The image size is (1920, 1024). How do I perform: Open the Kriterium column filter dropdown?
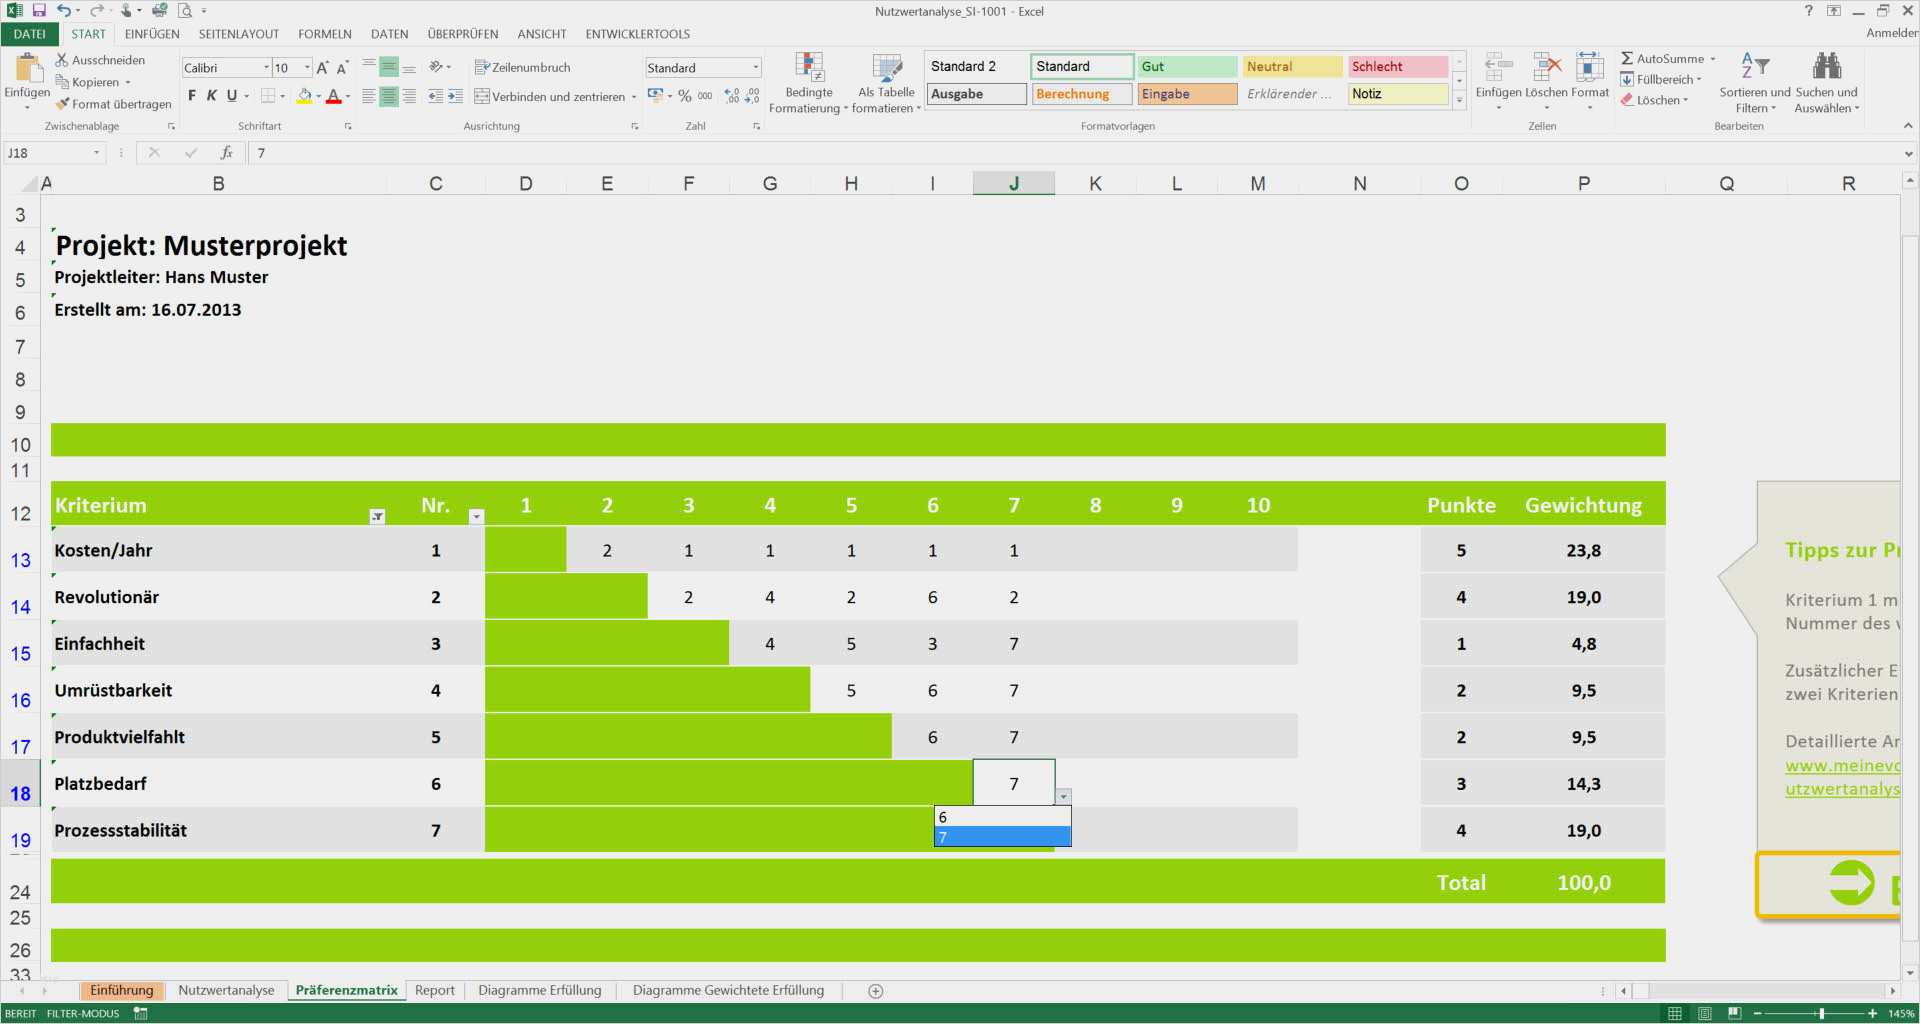click(x=377, y=517)
